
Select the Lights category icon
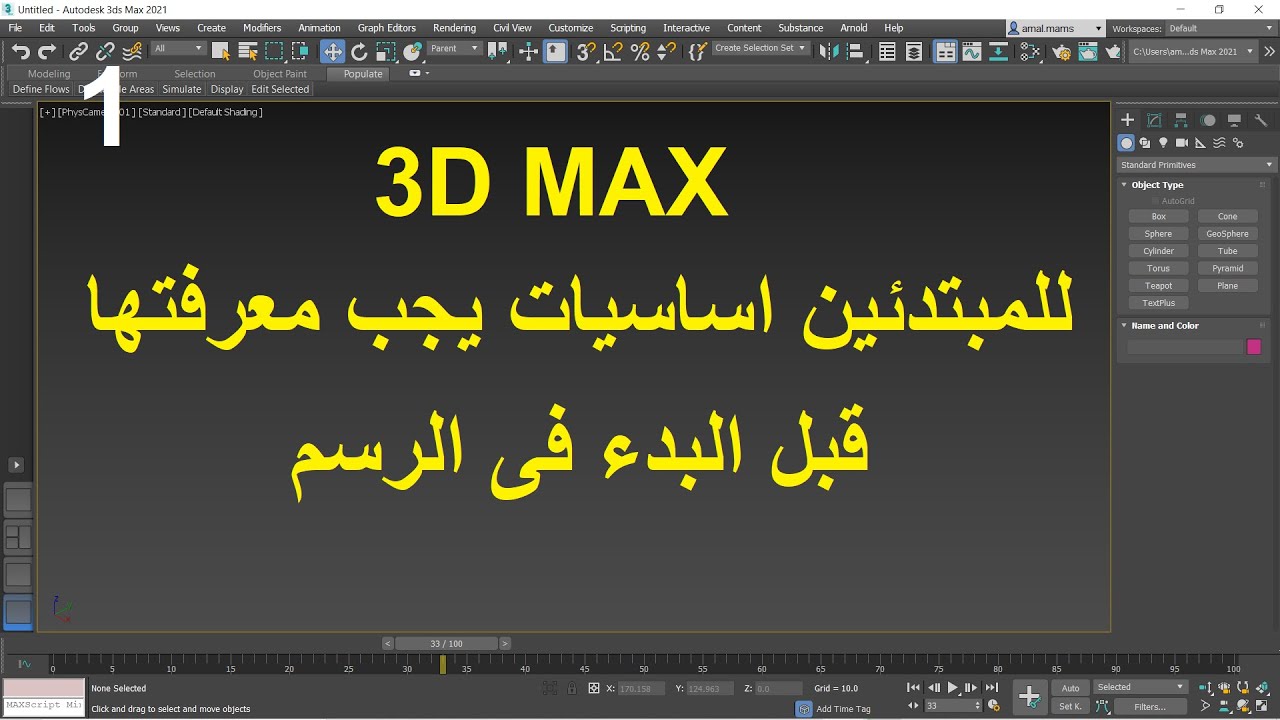point(1163,143)
